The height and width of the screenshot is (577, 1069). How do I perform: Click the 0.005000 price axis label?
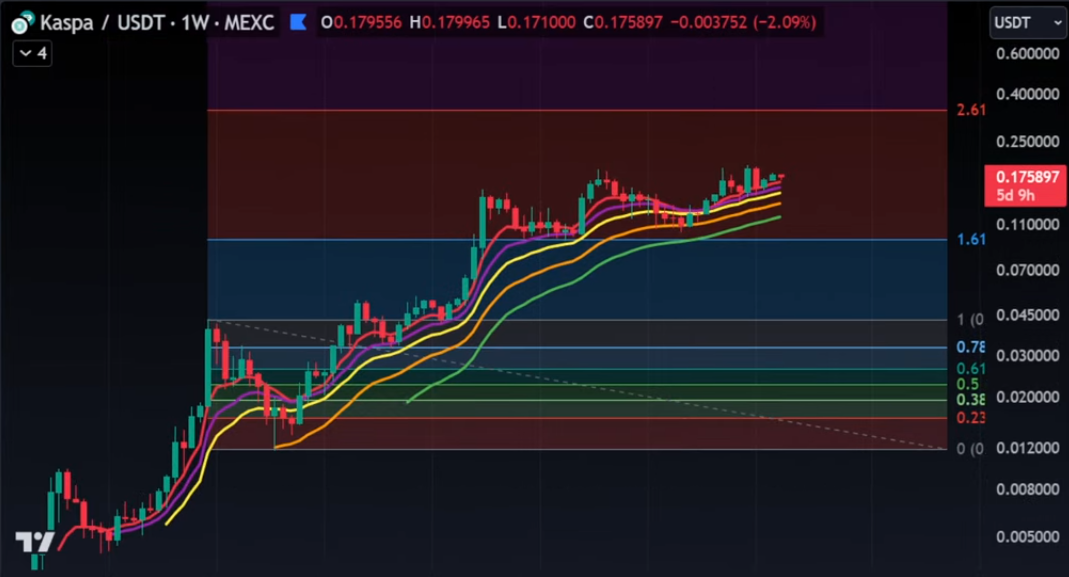coord(1027,537)
